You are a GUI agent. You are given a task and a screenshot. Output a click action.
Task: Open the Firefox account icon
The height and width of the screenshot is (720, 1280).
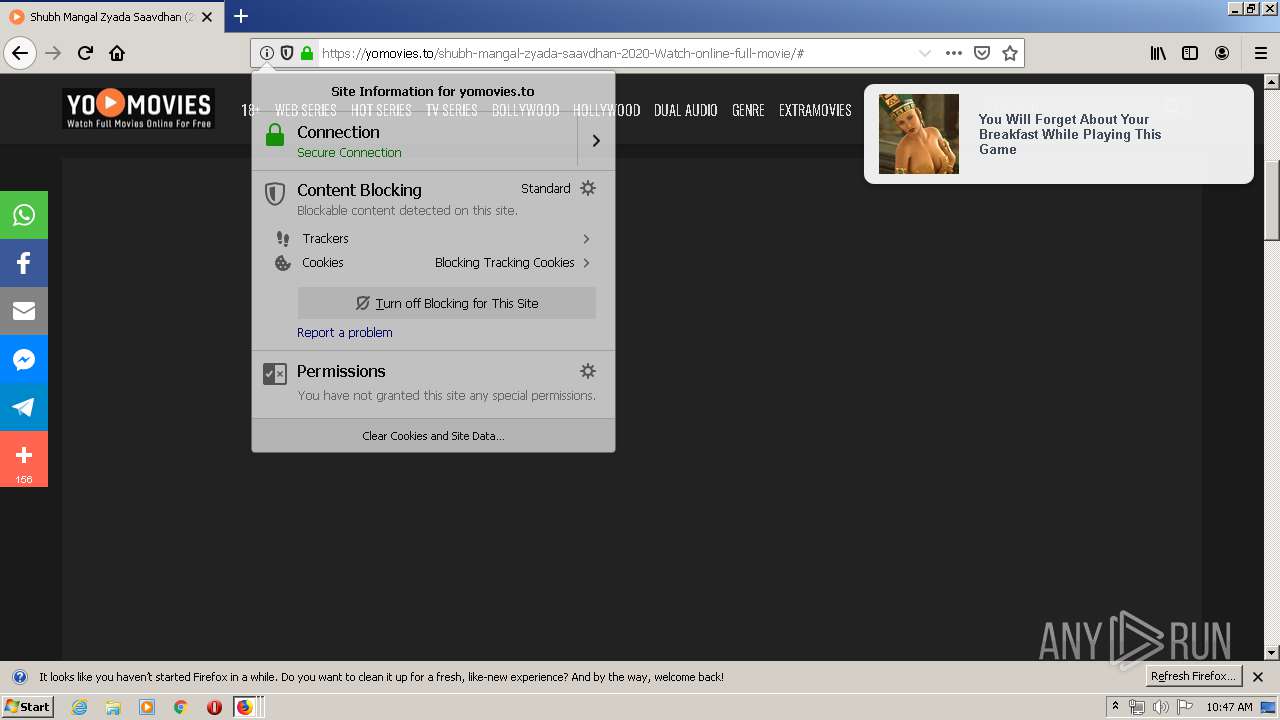[1222, 53]
